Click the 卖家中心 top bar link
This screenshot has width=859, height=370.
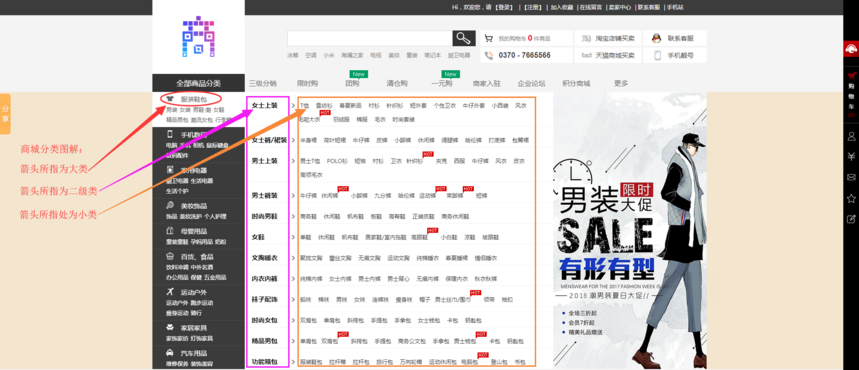(620, 7)
